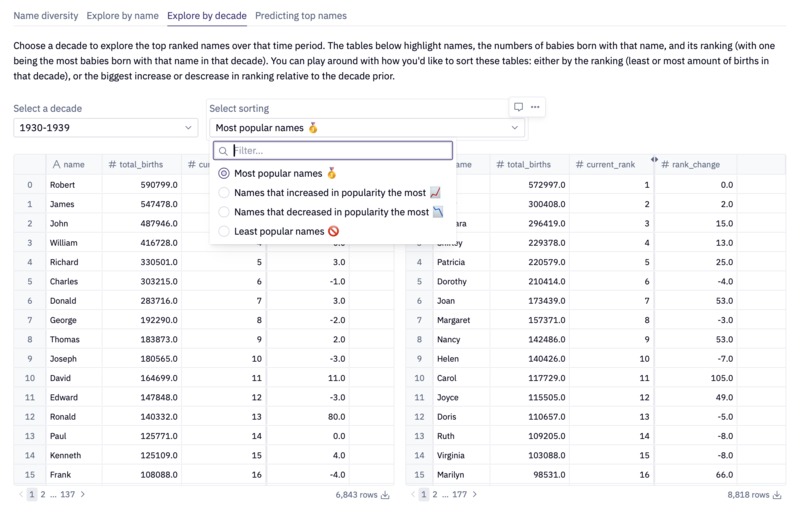Click rank change value 105.0

click(721, 378)
